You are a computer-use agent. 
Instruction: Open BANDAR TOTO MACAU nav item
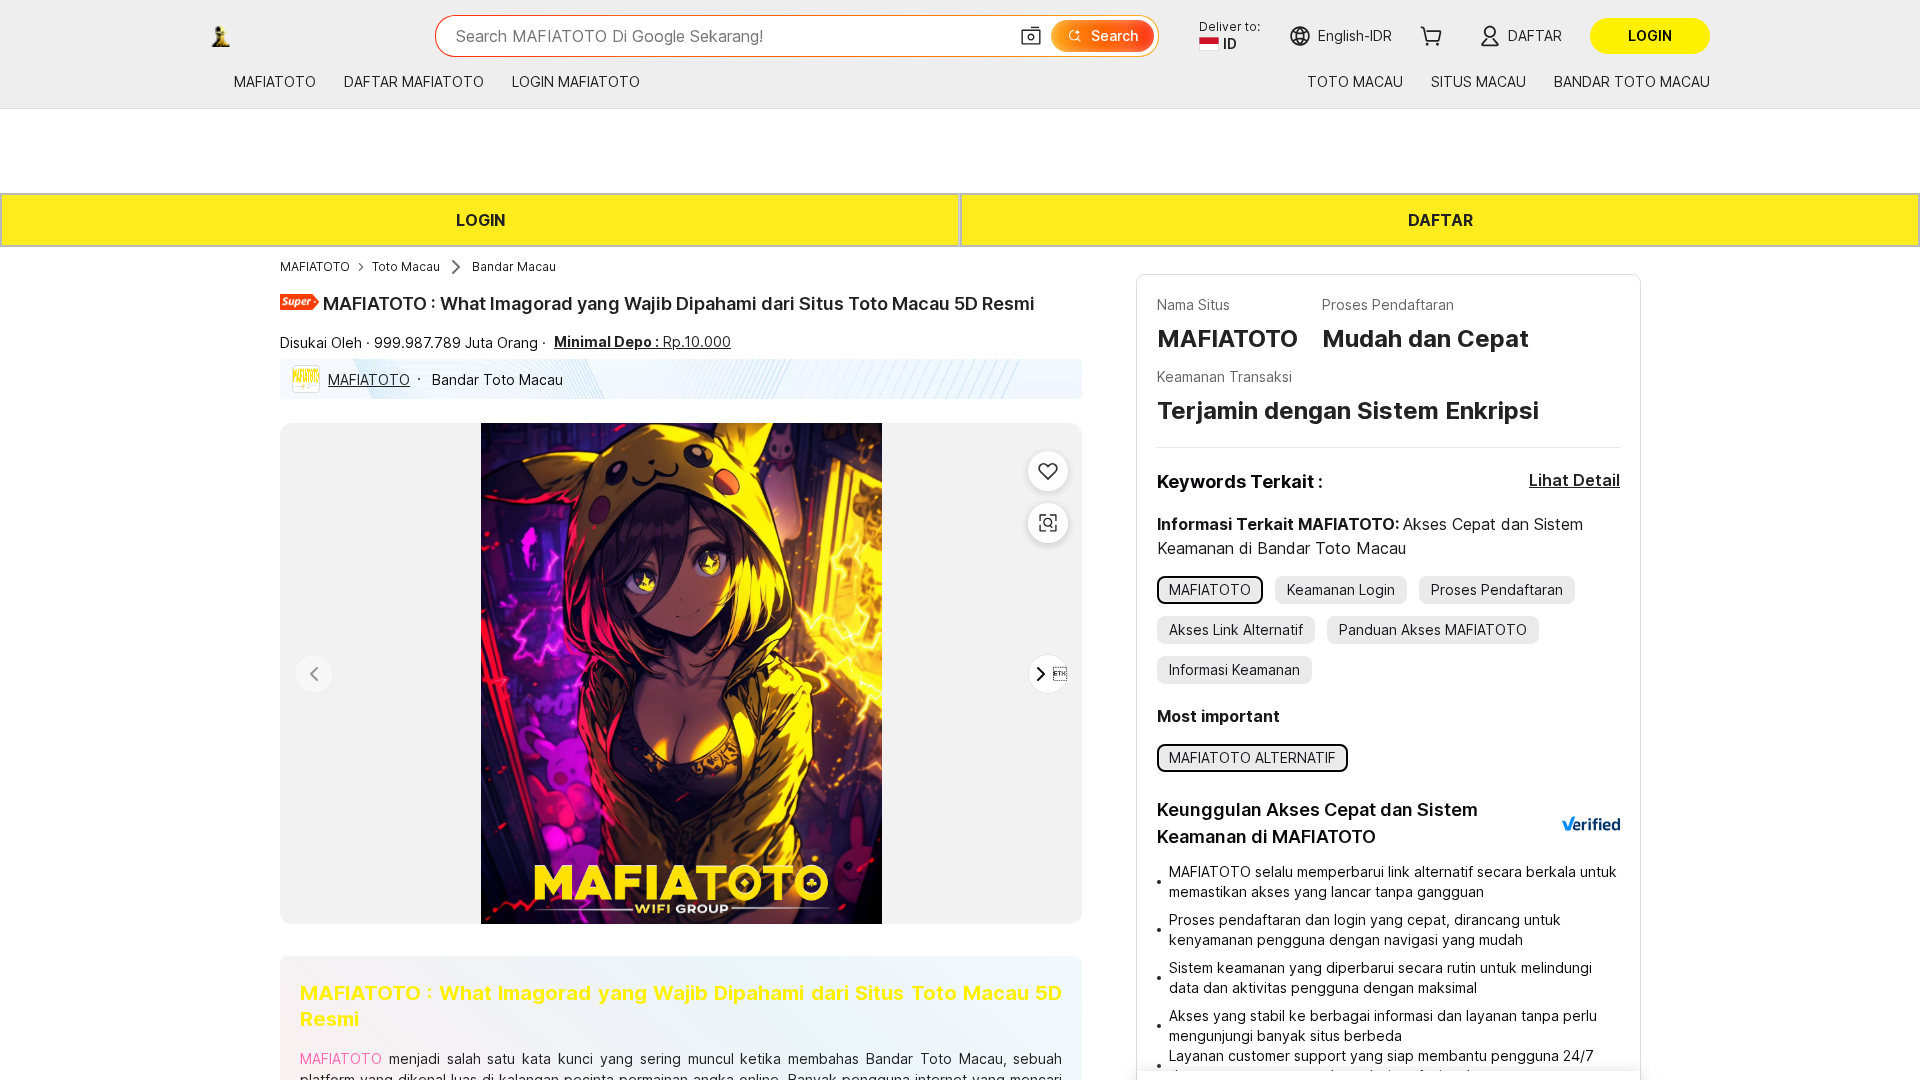1631,82
